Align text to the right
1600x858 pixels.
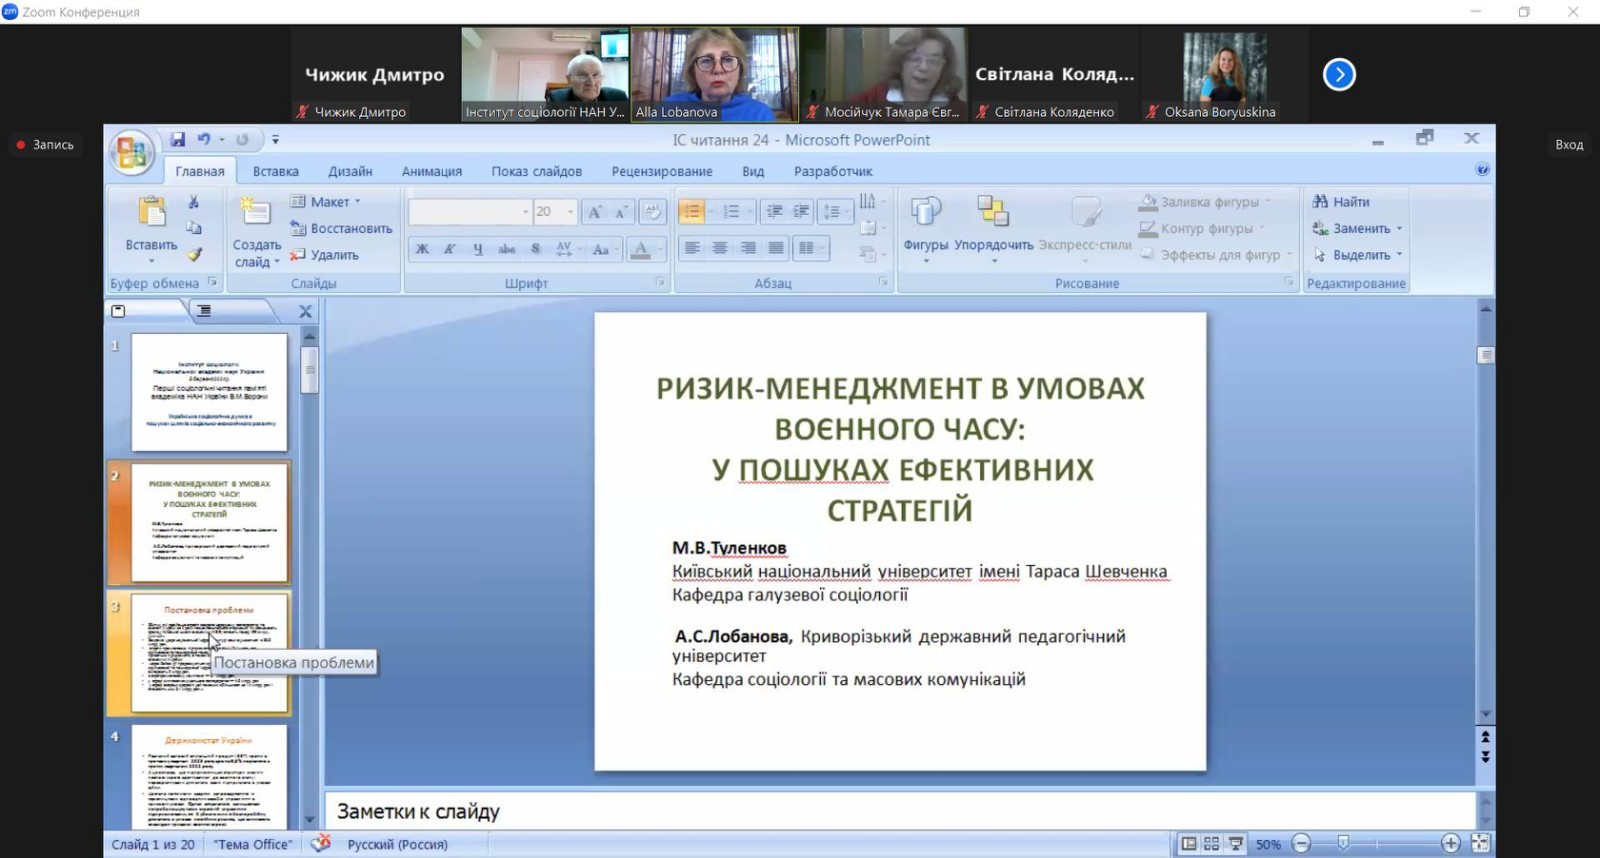(x=748, y=248)
